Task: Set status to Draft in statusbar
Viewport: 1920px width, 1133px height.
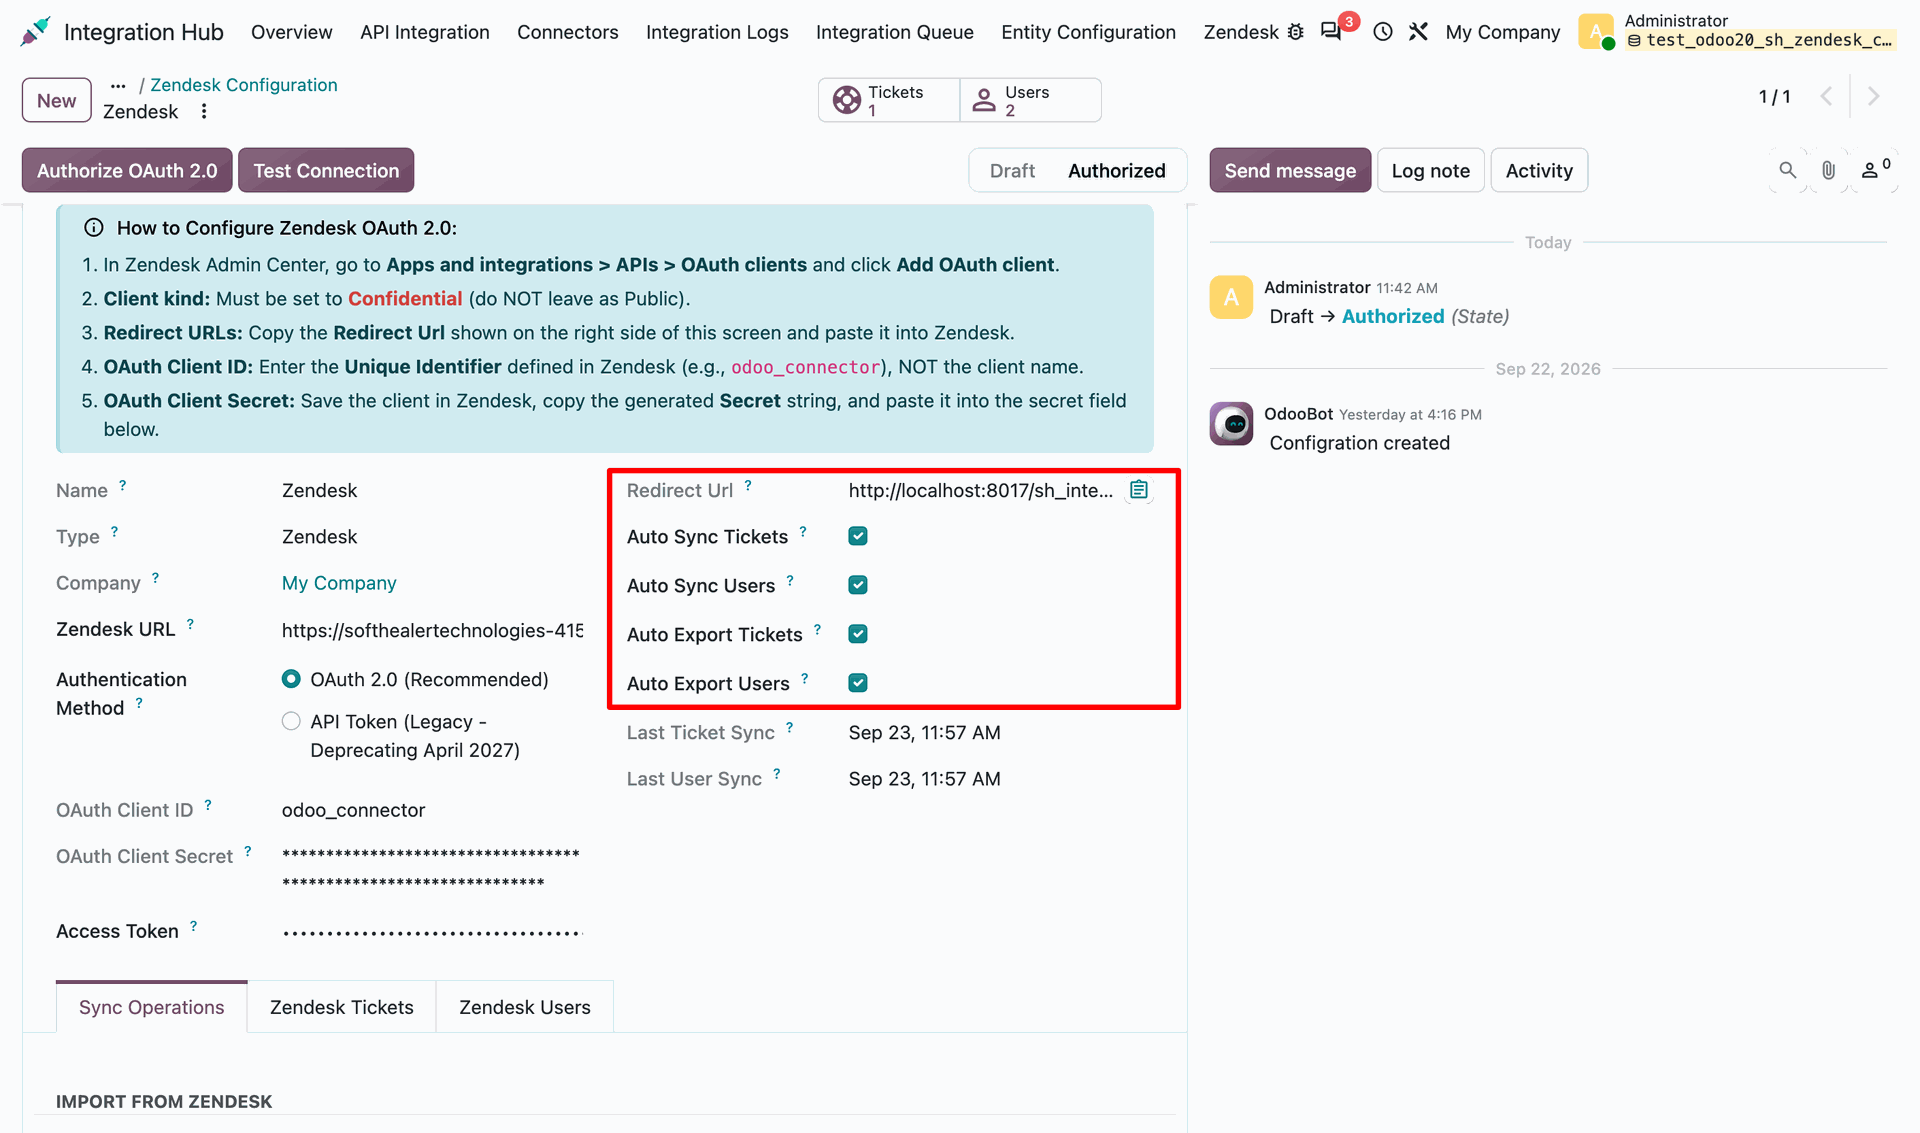Action: click(x=1012, y=171)
